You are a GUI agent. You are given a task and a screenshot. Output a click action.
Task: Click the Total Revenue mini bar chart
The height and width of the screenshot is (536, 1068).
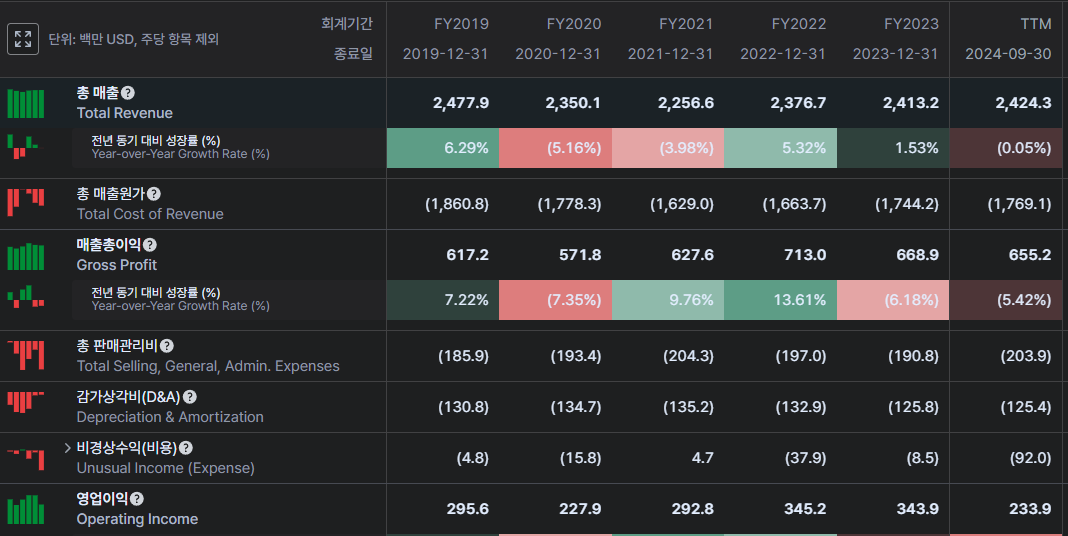pos(26,104)
